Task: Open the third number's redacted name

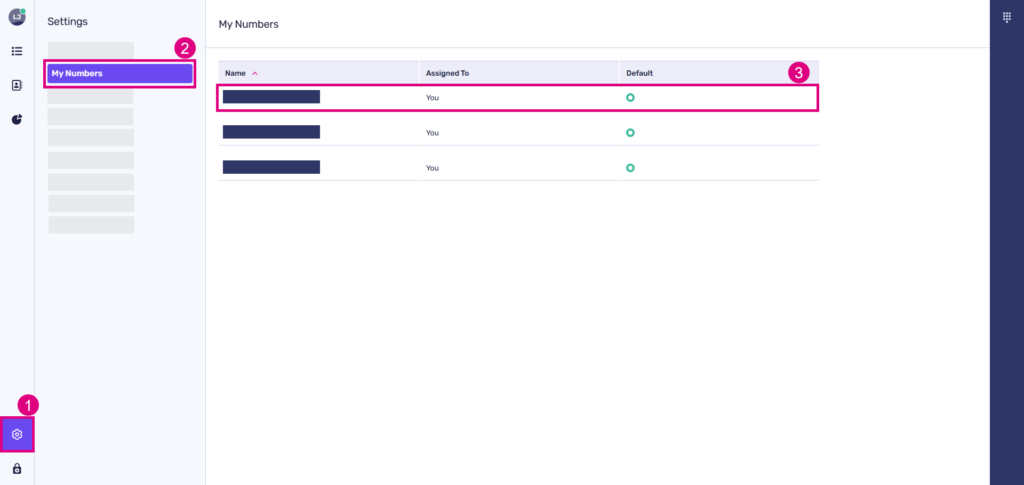Action: (x=271, y=167)
